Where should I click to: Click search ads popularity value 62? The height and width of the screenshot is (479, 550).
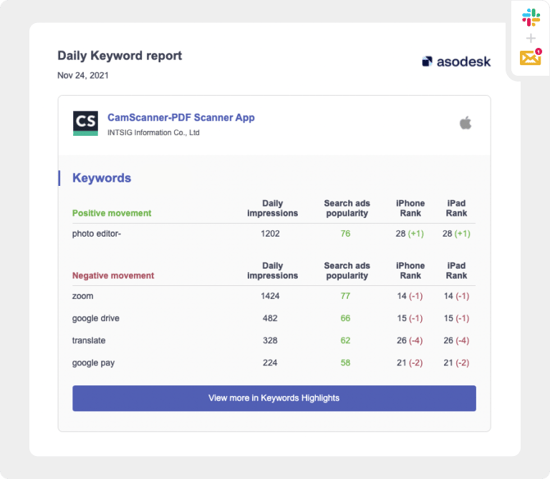[346, 340]
